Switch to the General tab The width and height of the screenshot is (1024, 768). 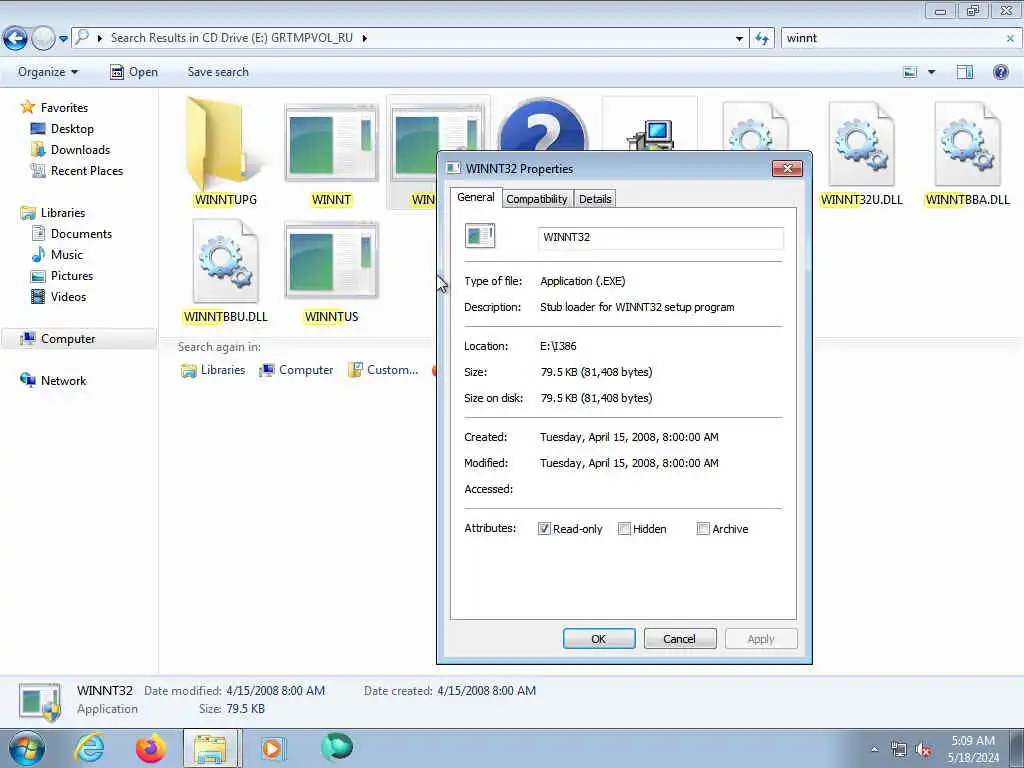475,197
